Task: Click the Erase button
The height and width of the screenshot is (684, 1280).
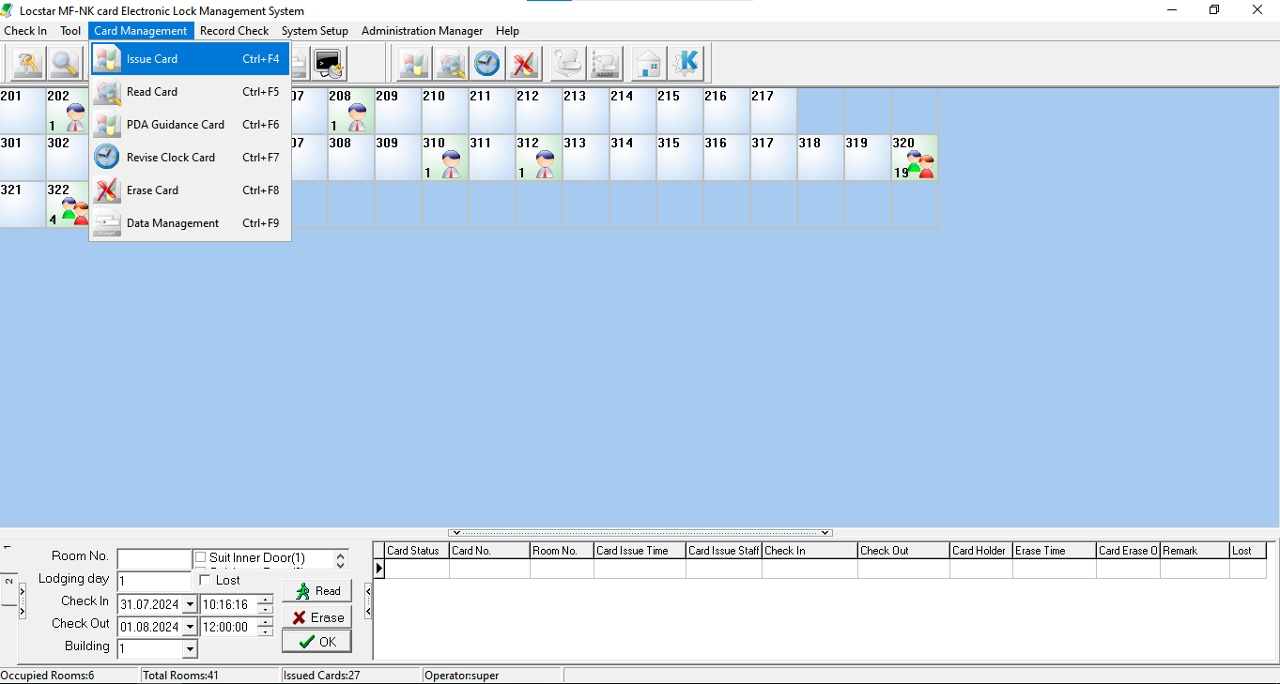Action: click(x=317, y=617)
